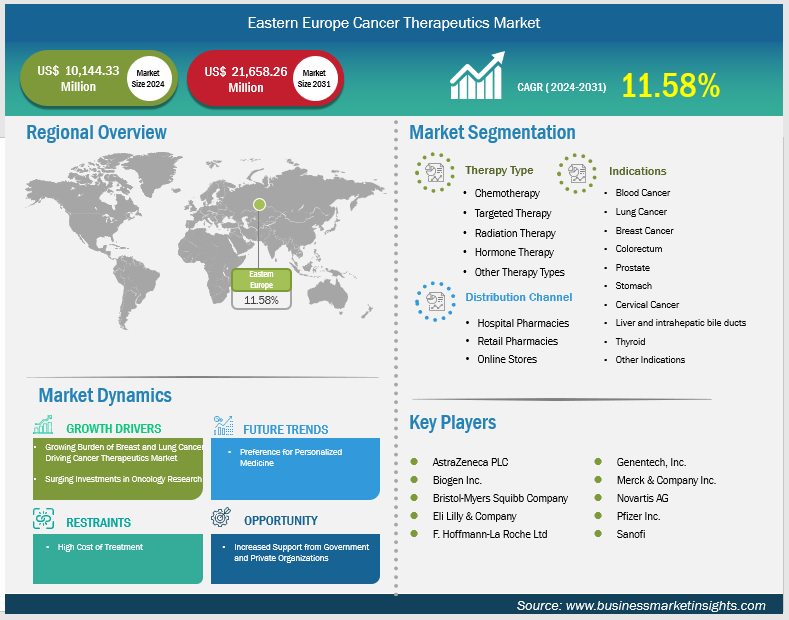789x620 pixels.
Task: Click the CAGR growth chart arrow icon
Action: [477, 75]
